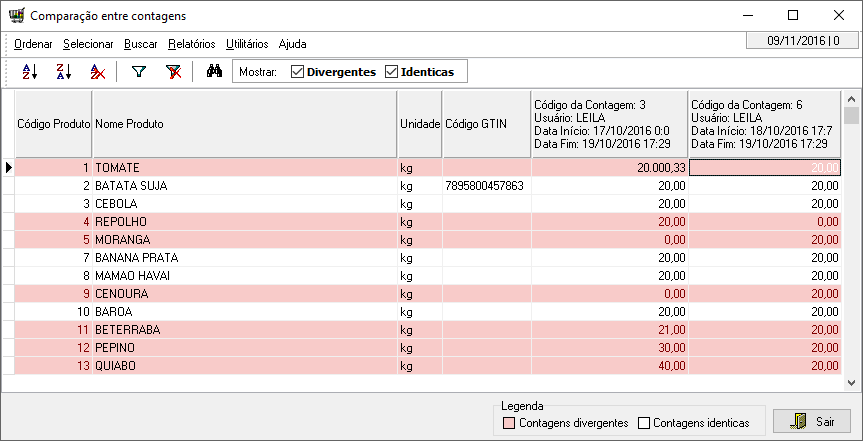Open the Utilitários menu

247,44
